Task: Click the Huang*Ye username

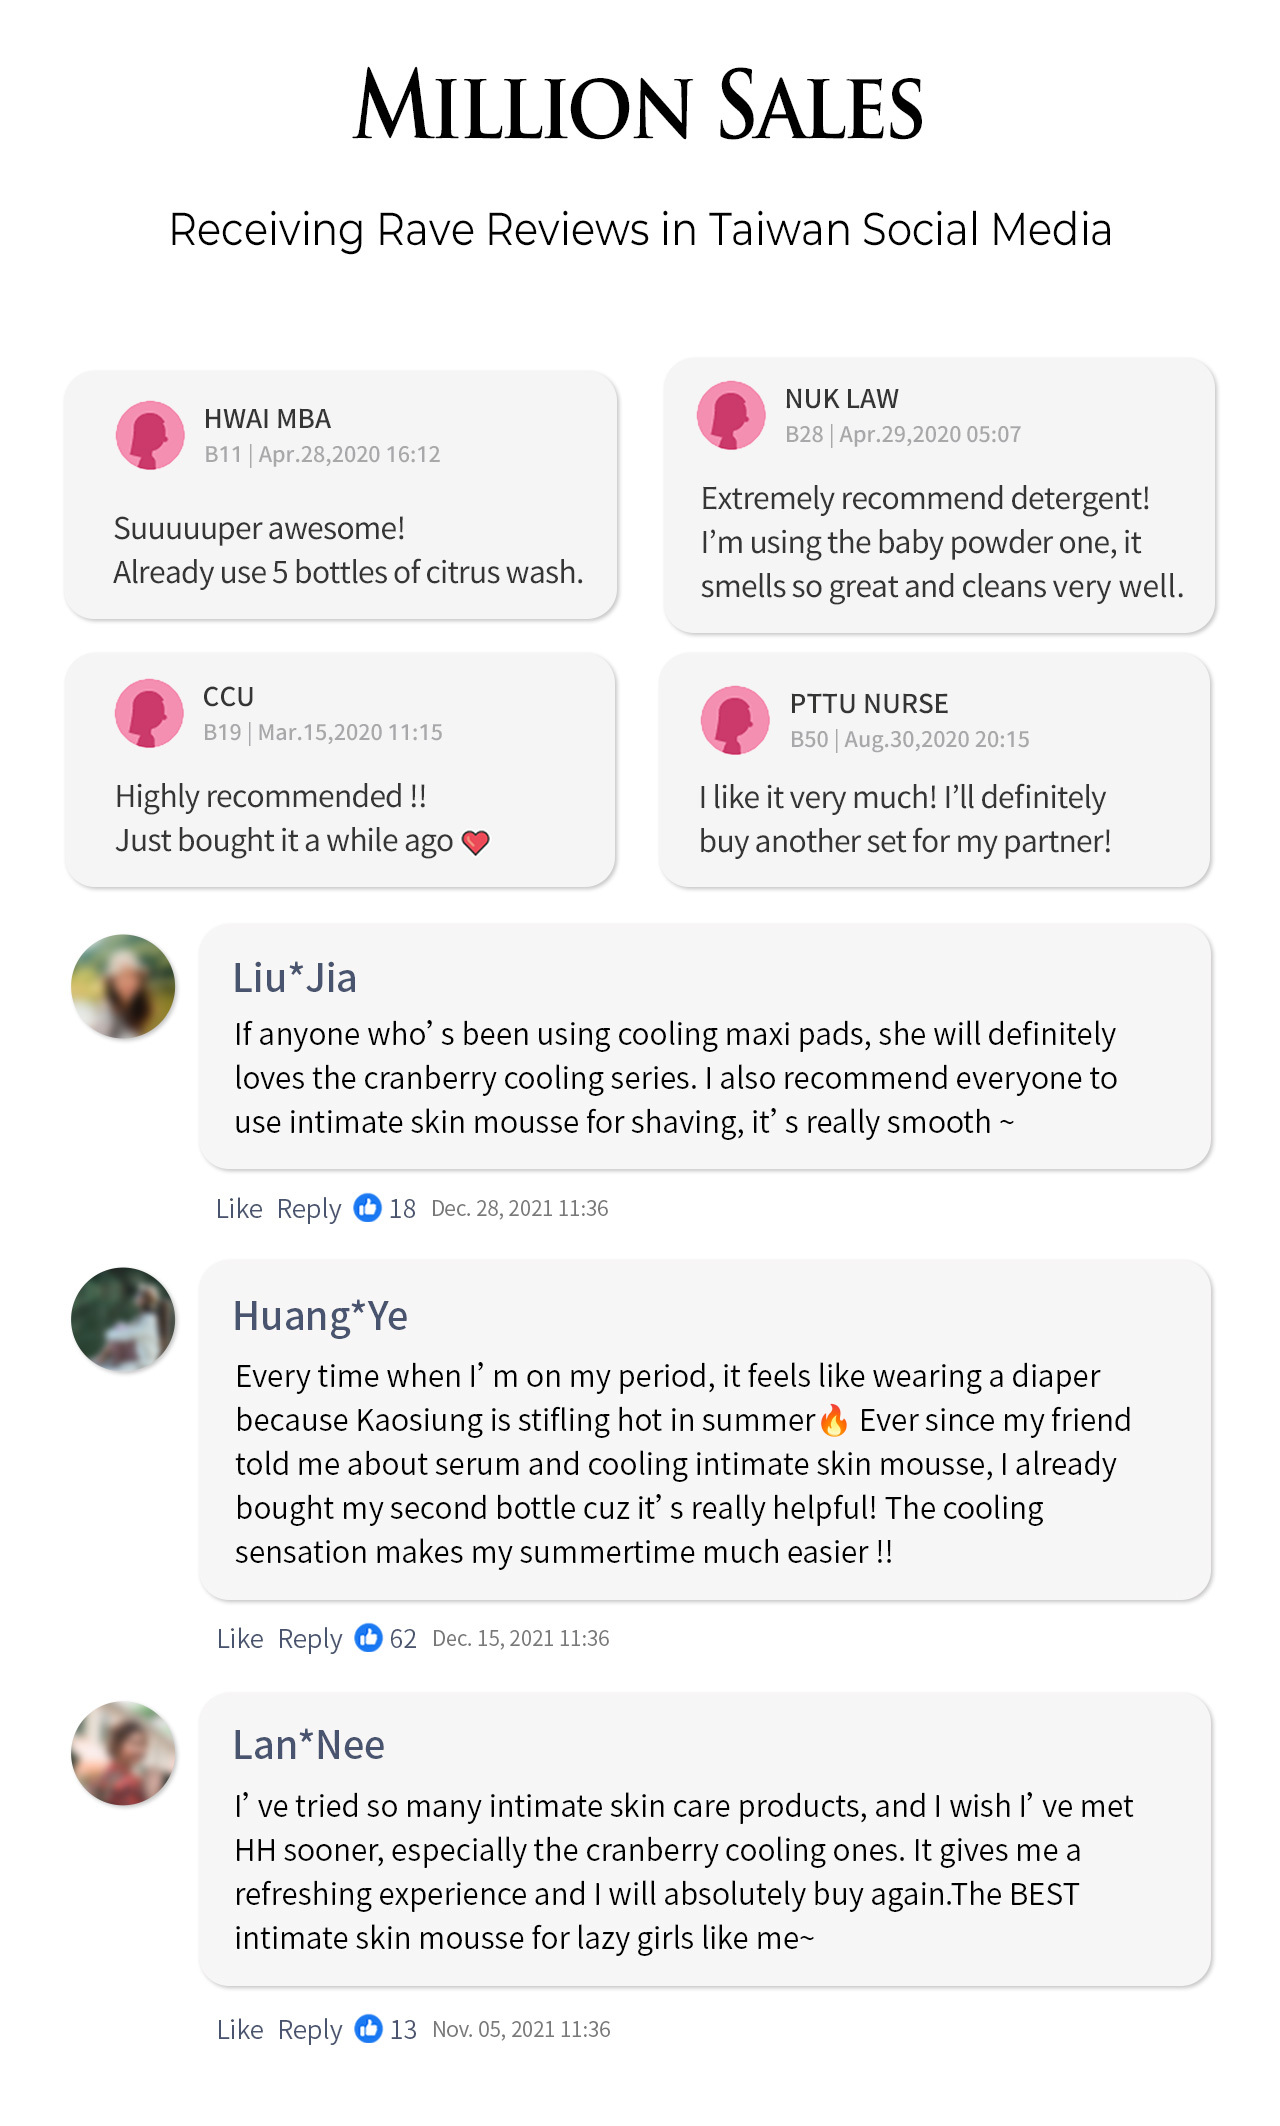Action: 320,1316
